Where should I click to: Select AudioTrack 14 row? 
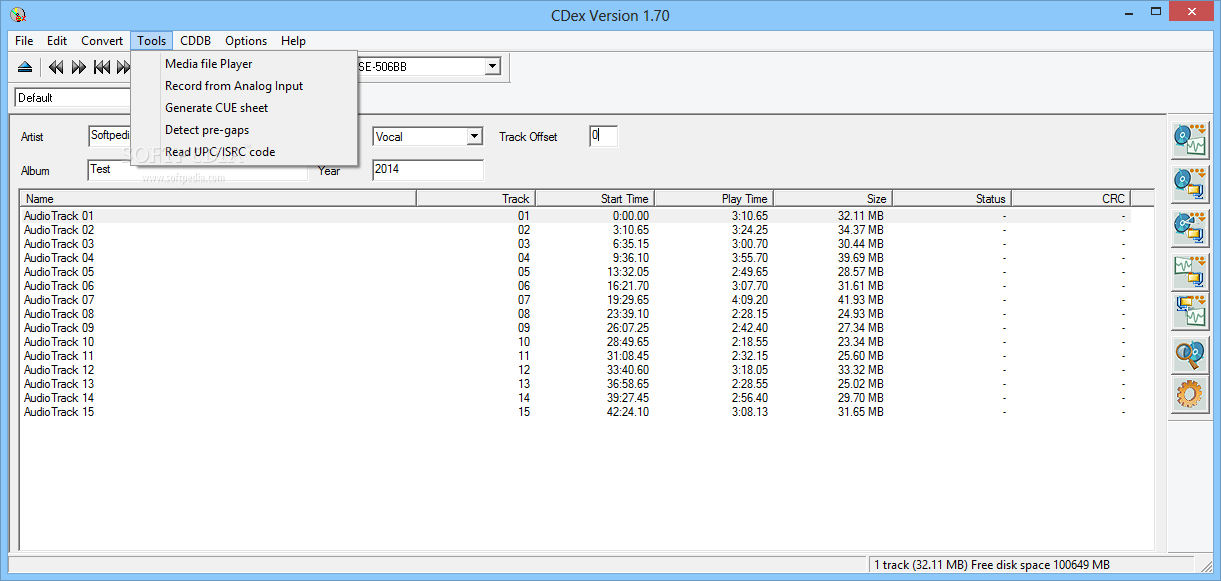coord(587,398)
